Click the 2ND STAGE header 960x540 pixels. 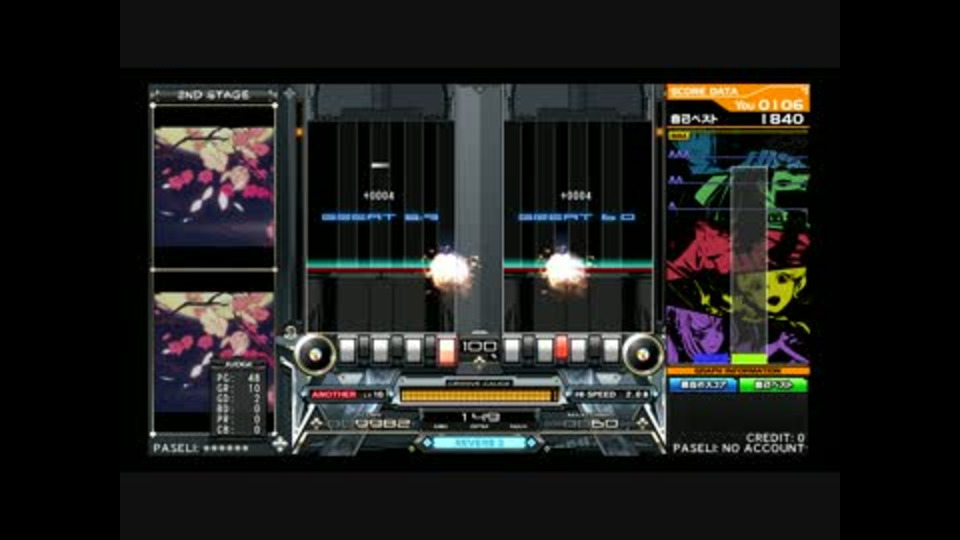pos(214,94)
